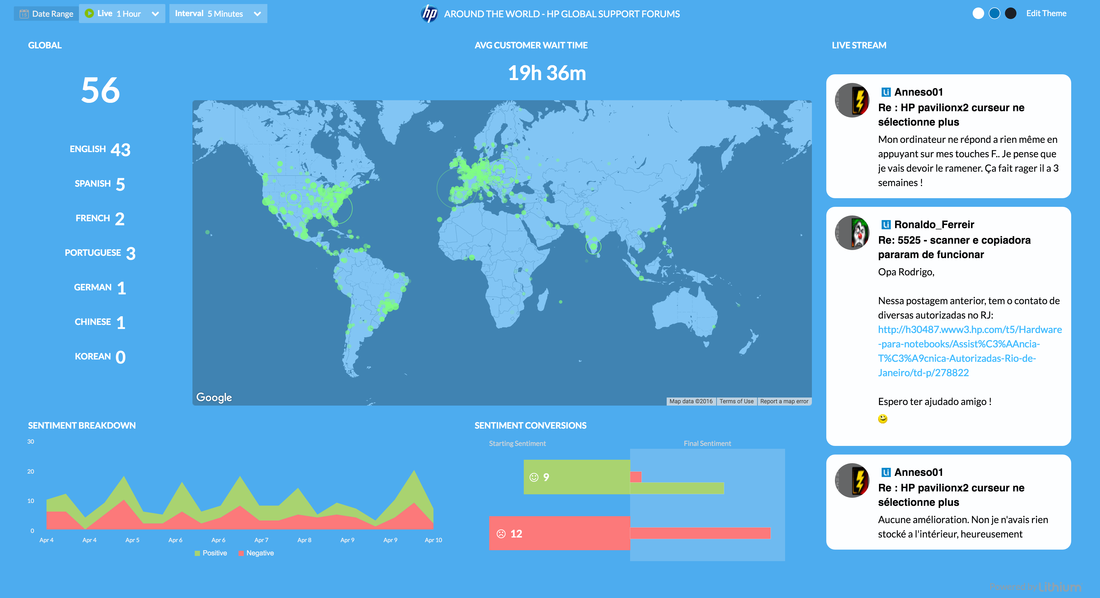The height and width of the screenshot is (598, 1100).
Task: Click the Google logo on the map
Action: (x=214, y=398)
